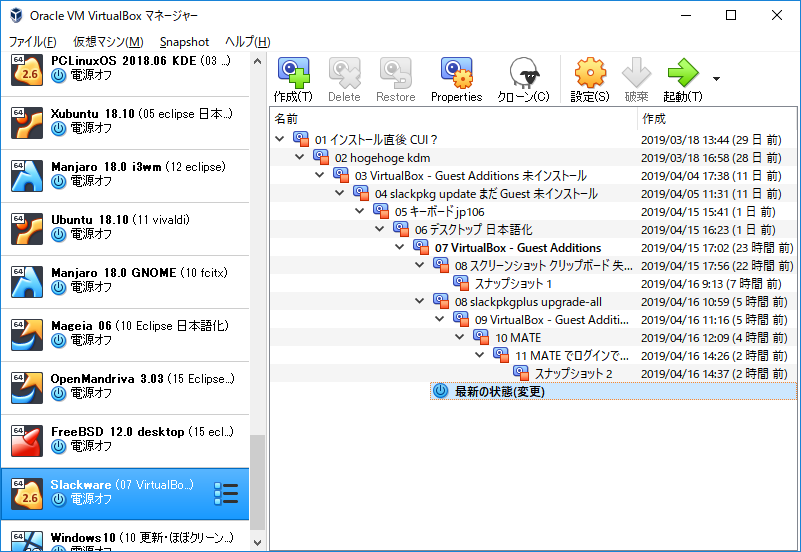This screenshot has width=801, height=552.
Task: Select 最新の状態(変更) current state row
Action: click(613, 391)
